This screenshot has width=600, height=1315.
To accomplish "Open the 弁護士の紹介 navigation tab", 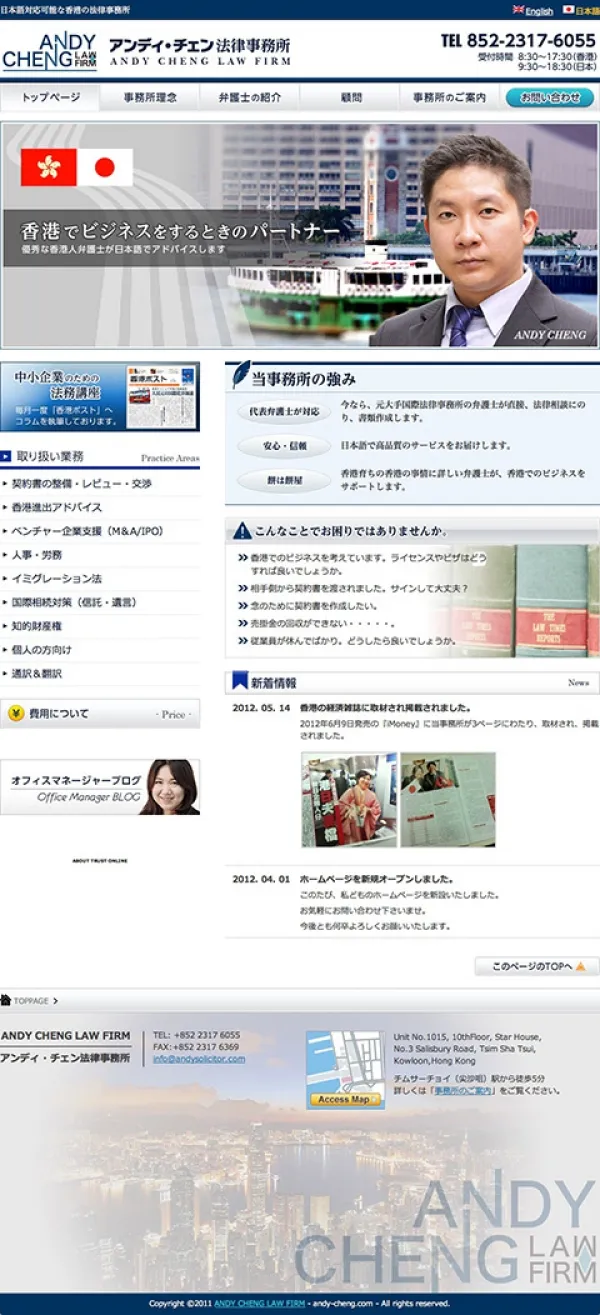I will click(250, 98).
